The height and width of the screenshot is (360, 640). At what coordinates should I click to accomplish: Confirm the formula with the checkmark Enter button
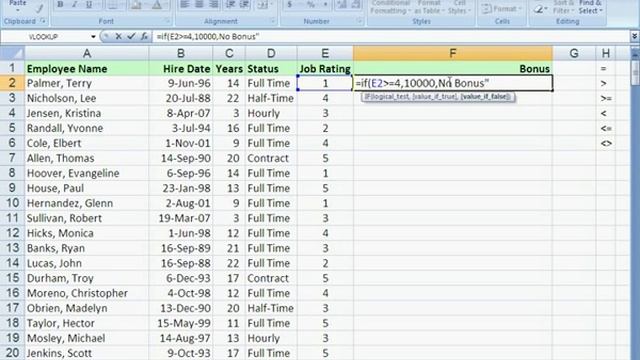coord(131,37)
